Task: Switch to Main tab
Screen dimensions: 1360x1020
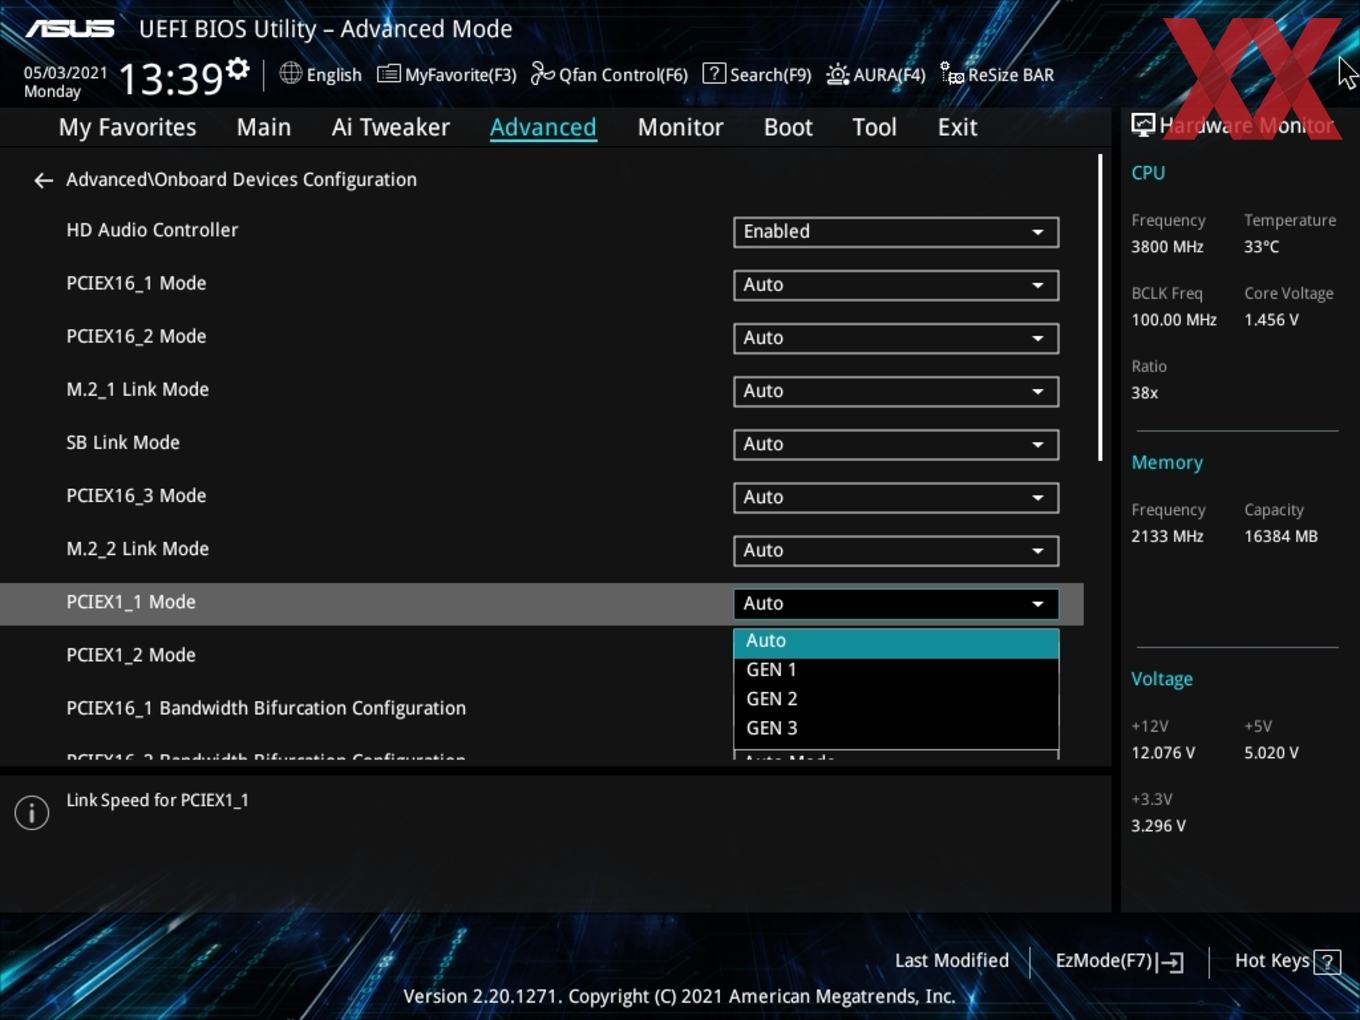Action: 264,127
